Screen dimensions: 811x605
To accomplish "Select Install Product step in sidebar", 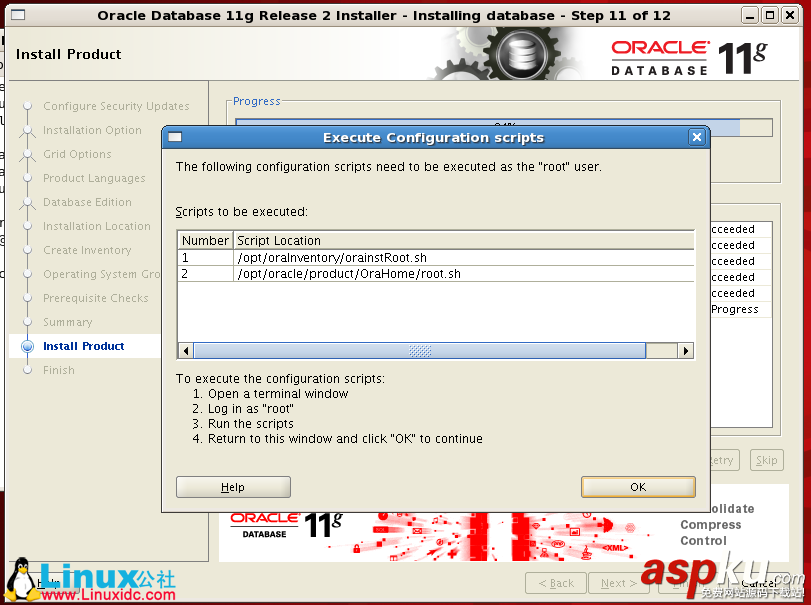I will pos(83,346).
